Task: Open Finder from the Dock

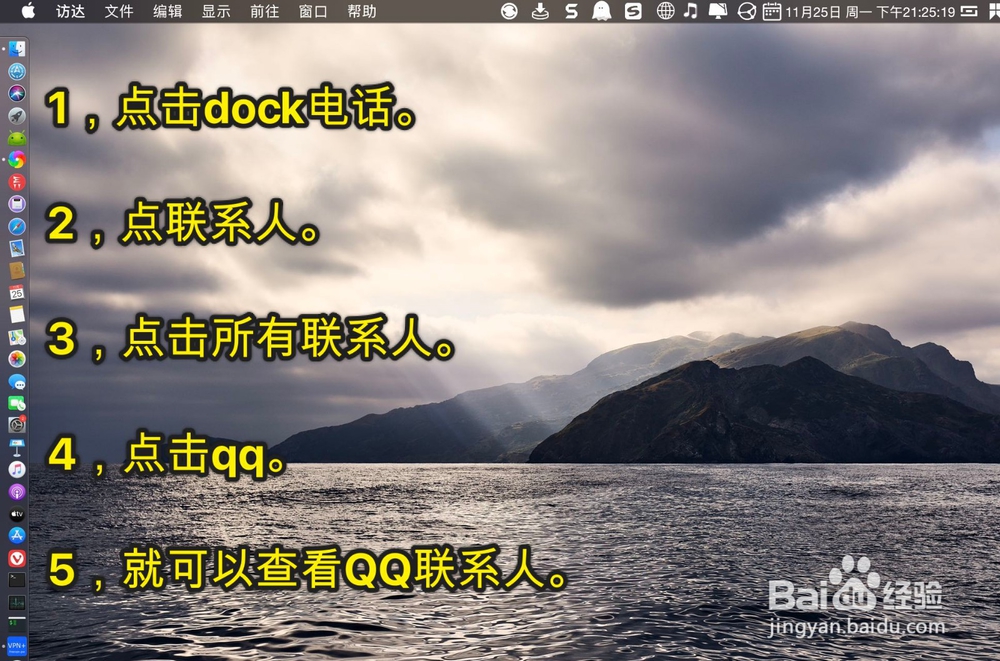Action: click(x=15, y=48)
